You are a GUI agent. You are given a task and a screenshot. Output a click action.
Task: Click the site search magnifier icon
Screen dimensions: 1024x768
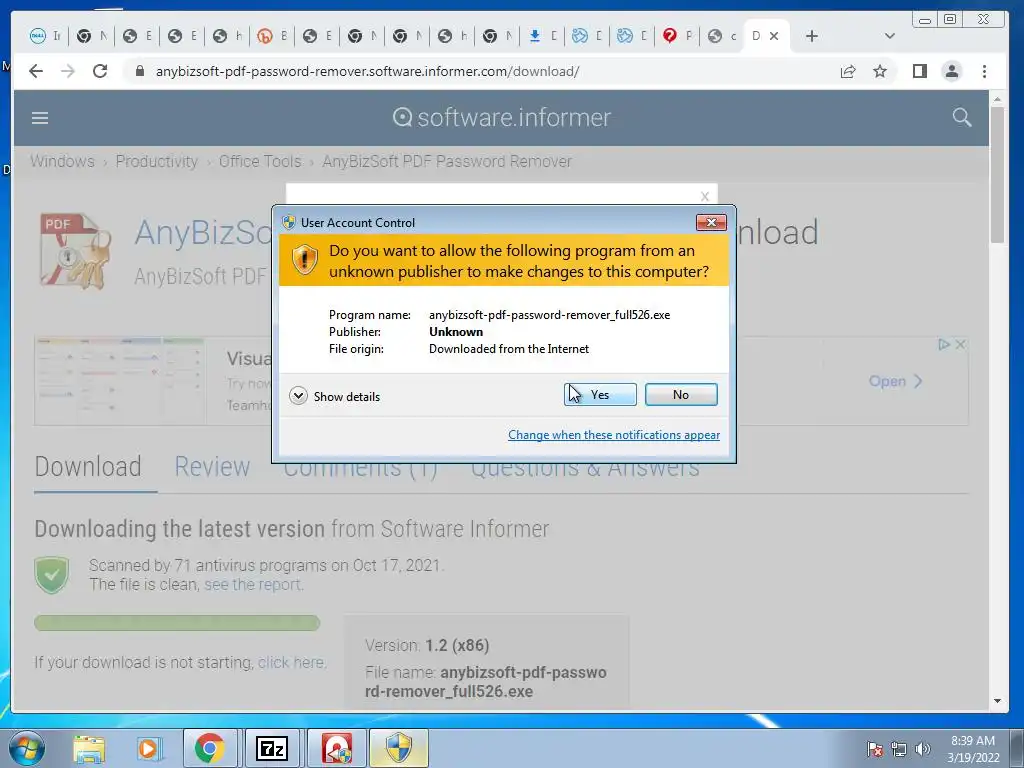point(961,118)
